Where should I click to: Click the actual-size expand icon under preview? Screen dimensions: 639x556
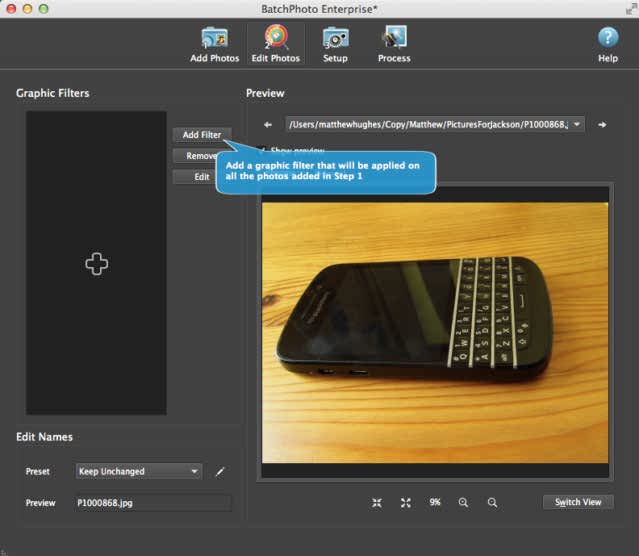tap(405, 503)
